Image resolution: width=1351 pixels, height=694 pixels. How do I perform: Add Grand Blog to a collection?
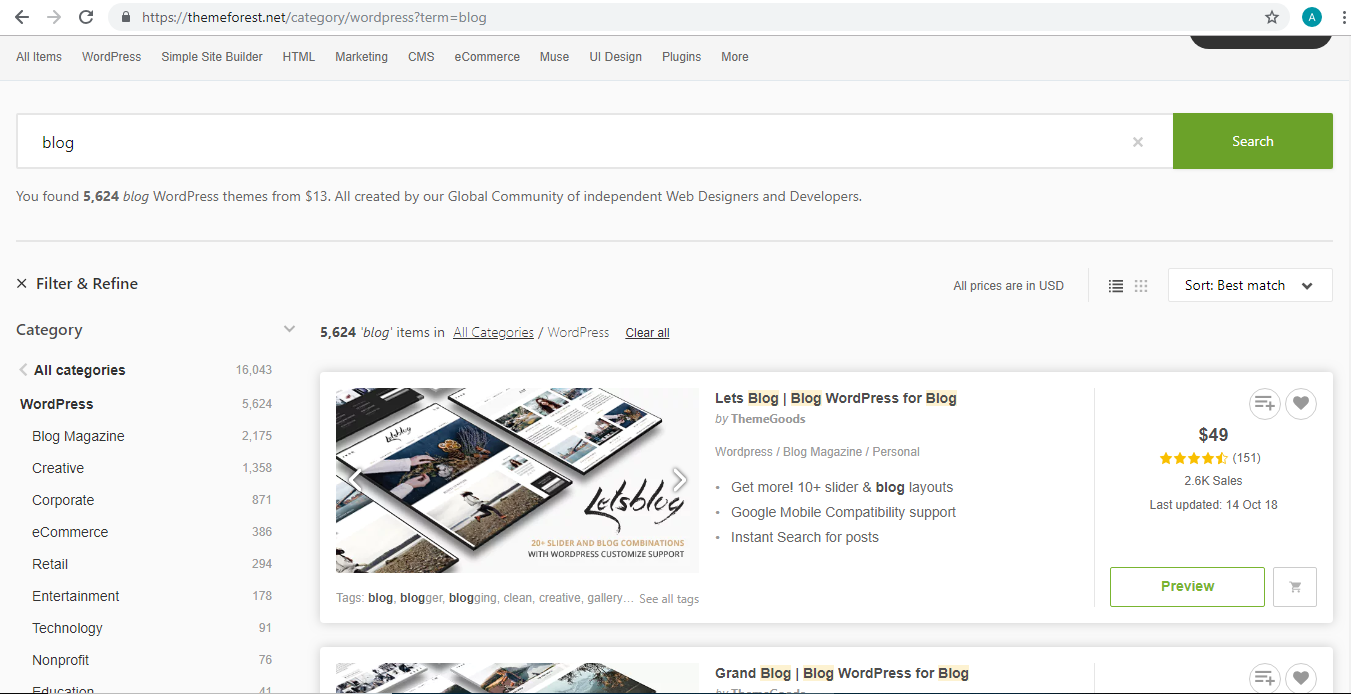click(x=1265, y=678)
